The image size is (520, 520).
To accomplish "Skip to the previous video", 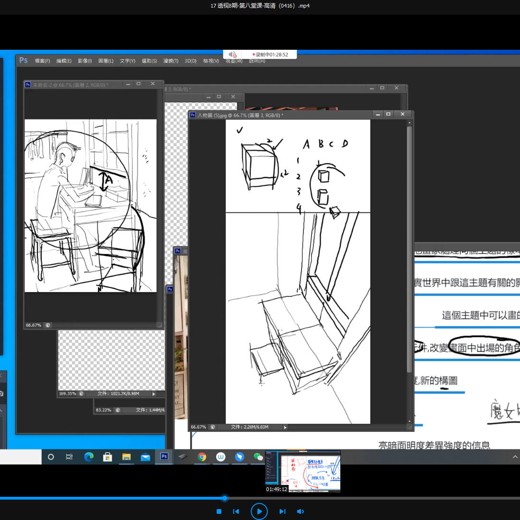I will [x=236, y=511].
